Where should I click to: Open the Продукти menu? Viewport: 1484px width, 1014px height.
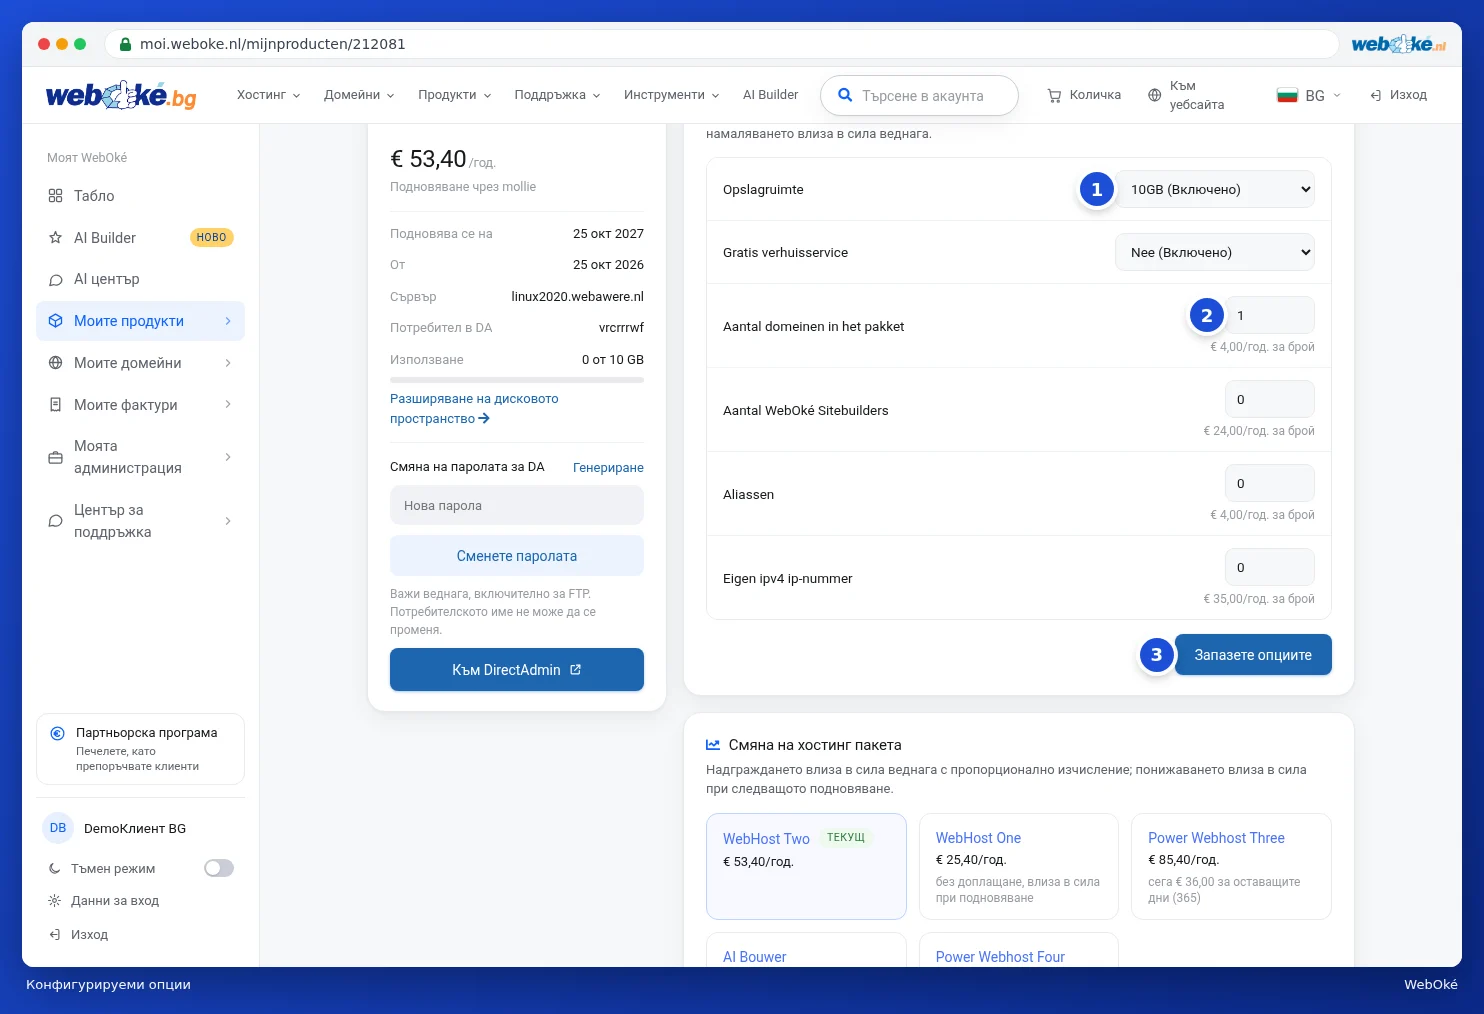(x=455, y=95)
